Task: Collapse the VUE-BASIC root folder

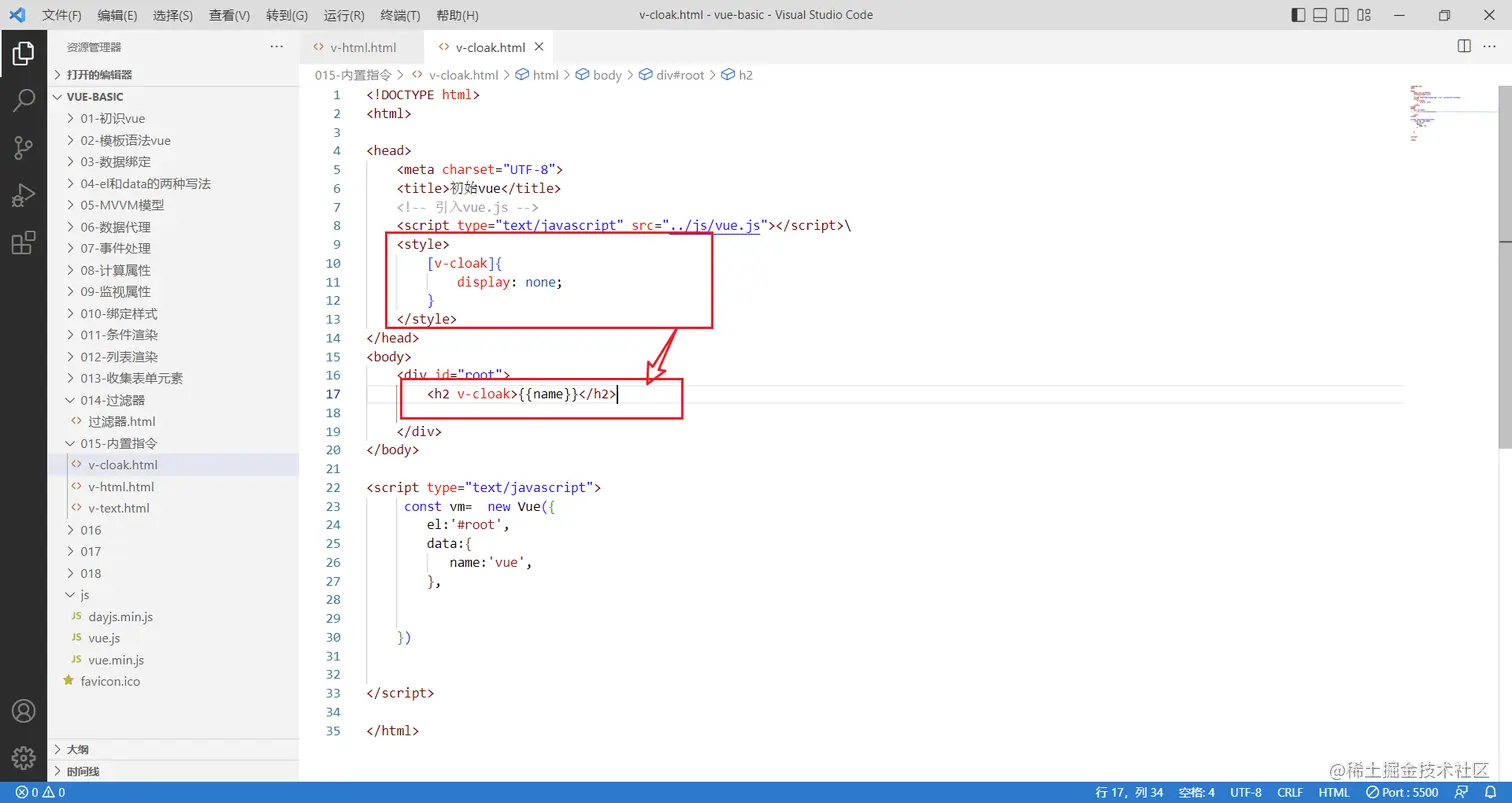Action: [x=174, y=97]
